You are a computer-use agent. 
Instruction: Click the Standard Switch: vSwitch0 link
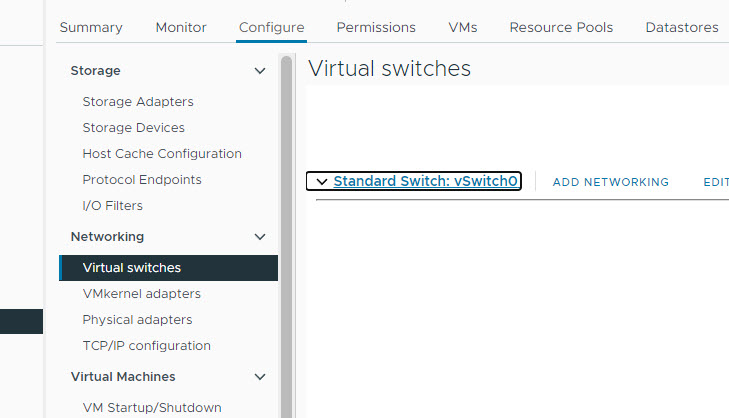coord(425,181)
